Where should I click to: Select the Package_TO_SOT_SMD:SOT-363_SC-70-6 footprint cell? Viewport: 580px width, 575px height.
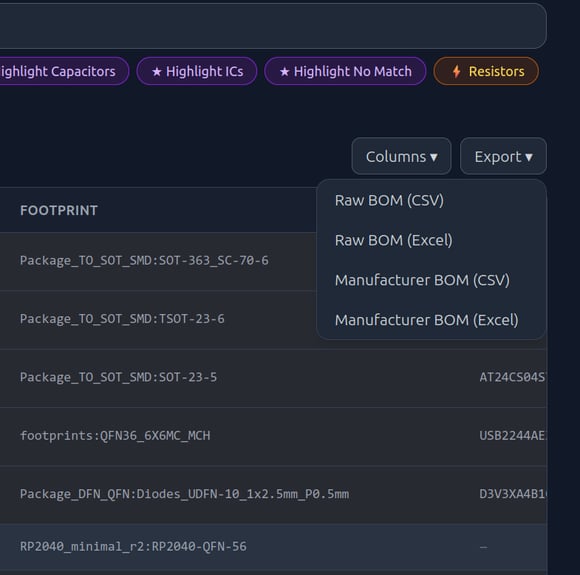[x=144, y=261]
